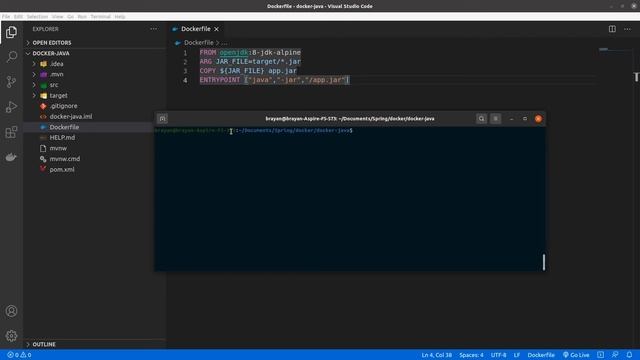Click the Dockerfile breadcrumb item
This screenshot has height=360, width=640.
pyautogui.click(x=198, y=42)
